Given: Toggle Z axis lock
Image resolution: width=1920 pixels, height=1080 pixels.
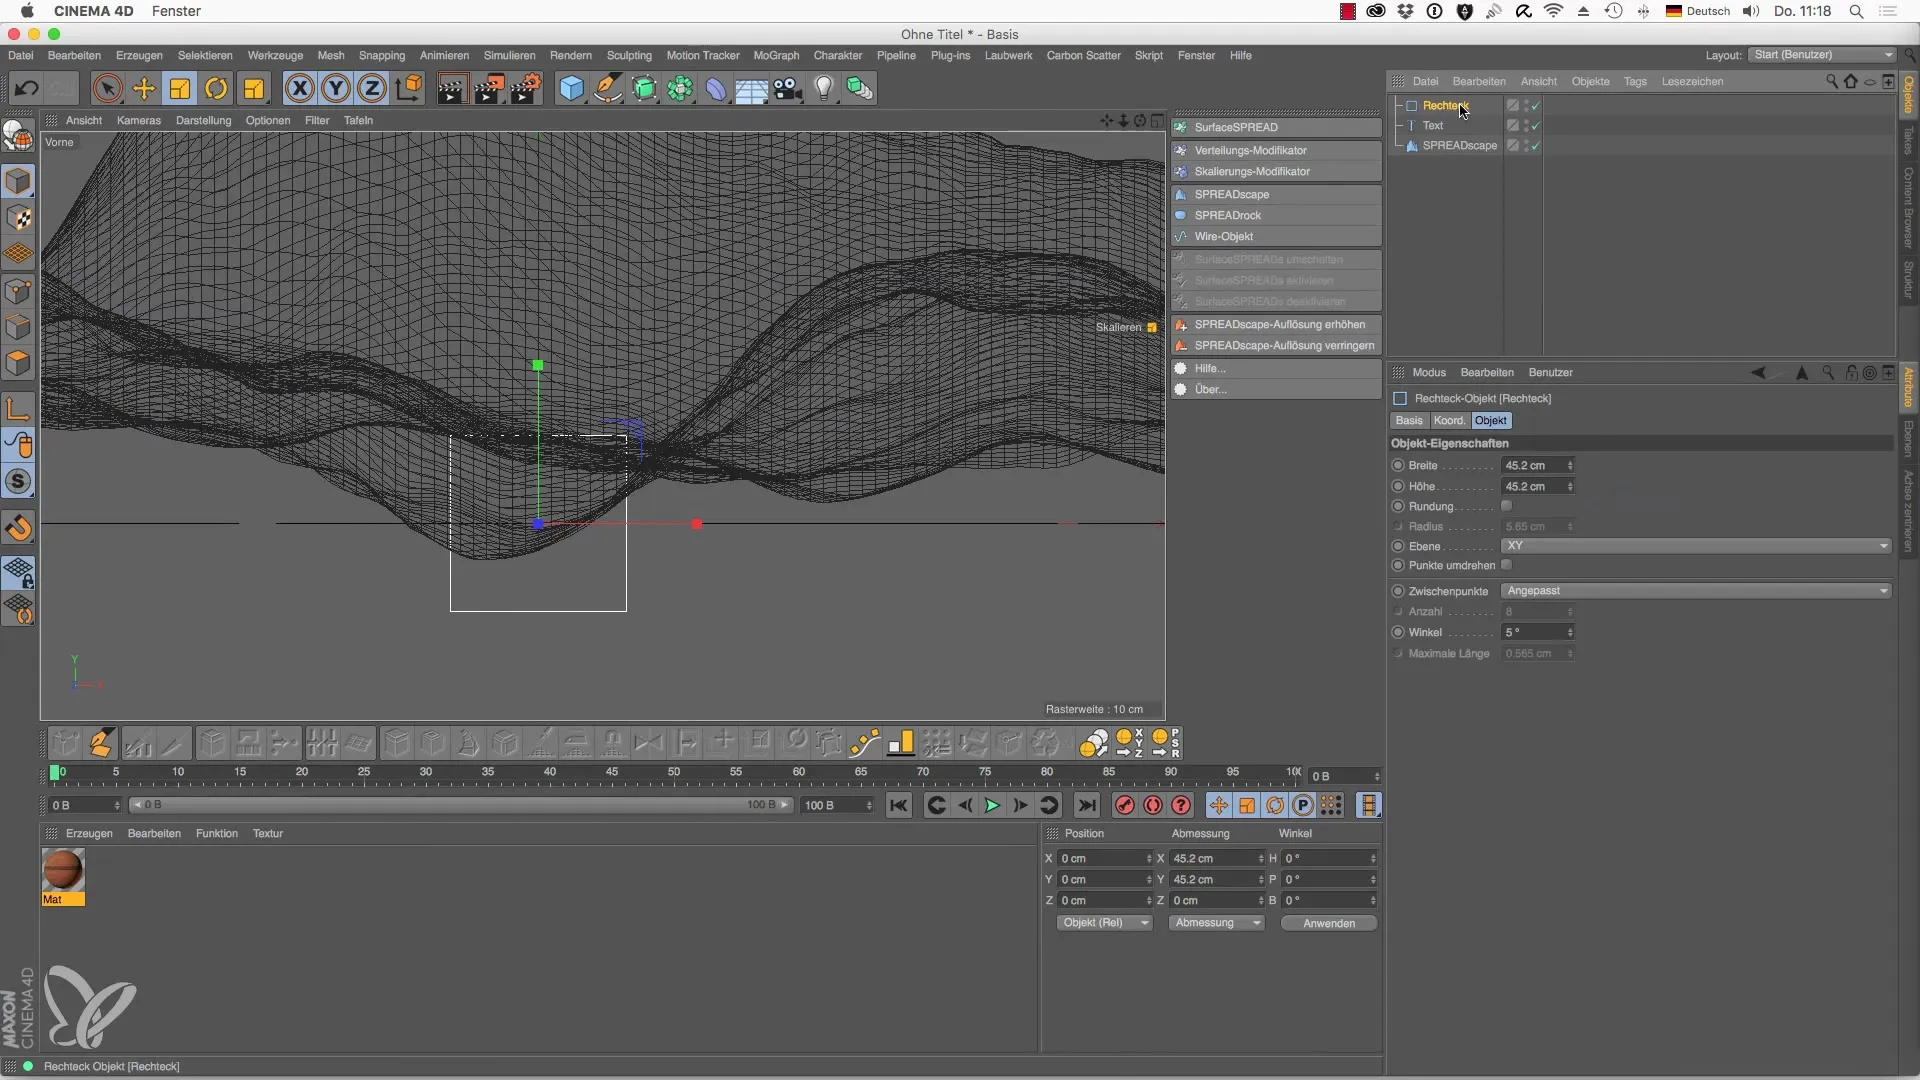Looking at the screenshot, I should [x=372, y=89].
